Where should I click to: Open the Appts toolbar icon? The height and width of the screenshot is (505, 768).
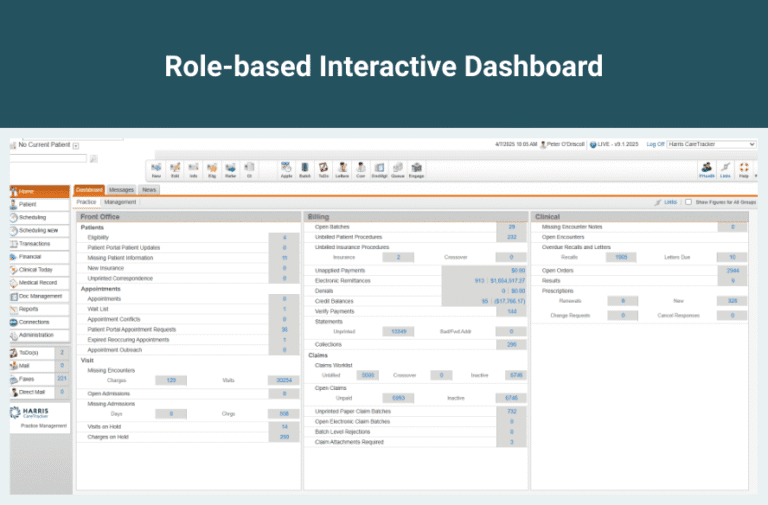(287, 170)
